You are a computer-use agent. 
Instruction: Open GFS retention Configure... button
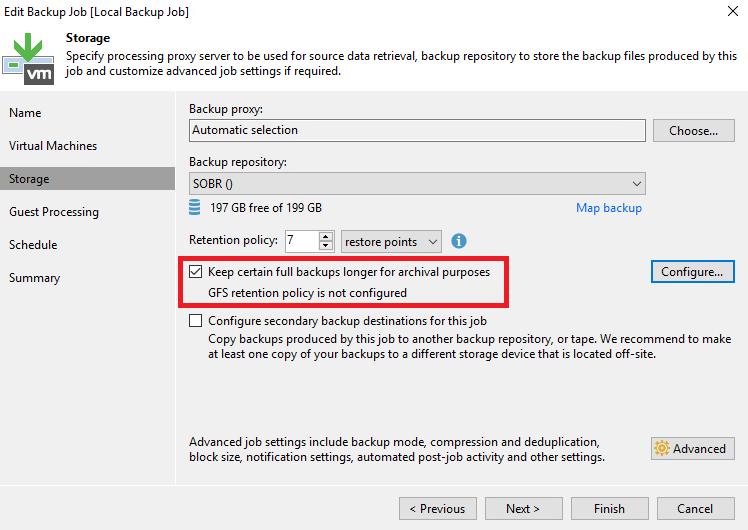pyautogui.click(x=692, y=272)
